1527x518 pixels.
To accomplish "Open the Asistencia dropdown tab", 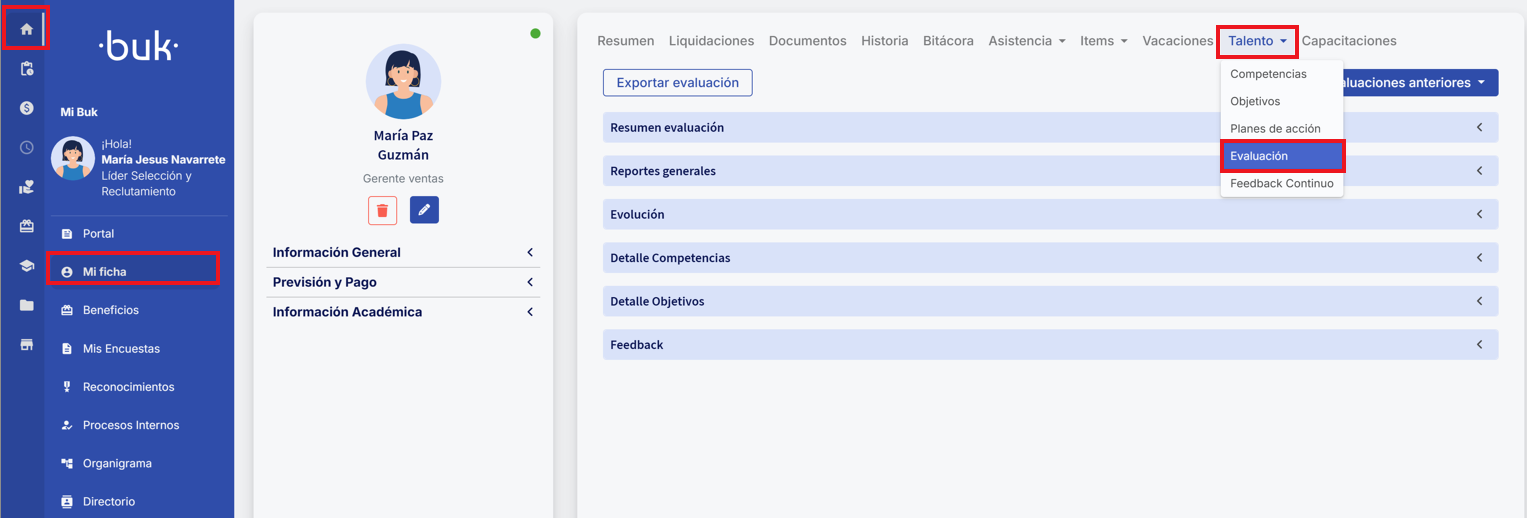I will (x=1026, y=41).
